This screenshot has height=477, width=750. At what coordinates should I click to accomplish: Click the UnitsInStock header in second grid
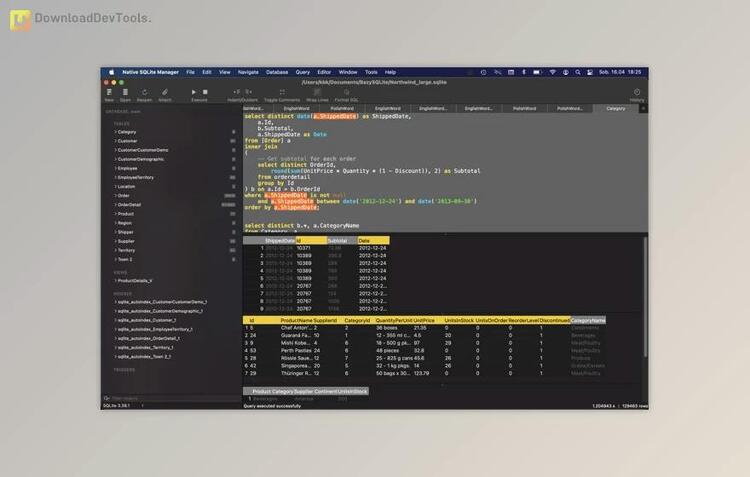[459, 320]
